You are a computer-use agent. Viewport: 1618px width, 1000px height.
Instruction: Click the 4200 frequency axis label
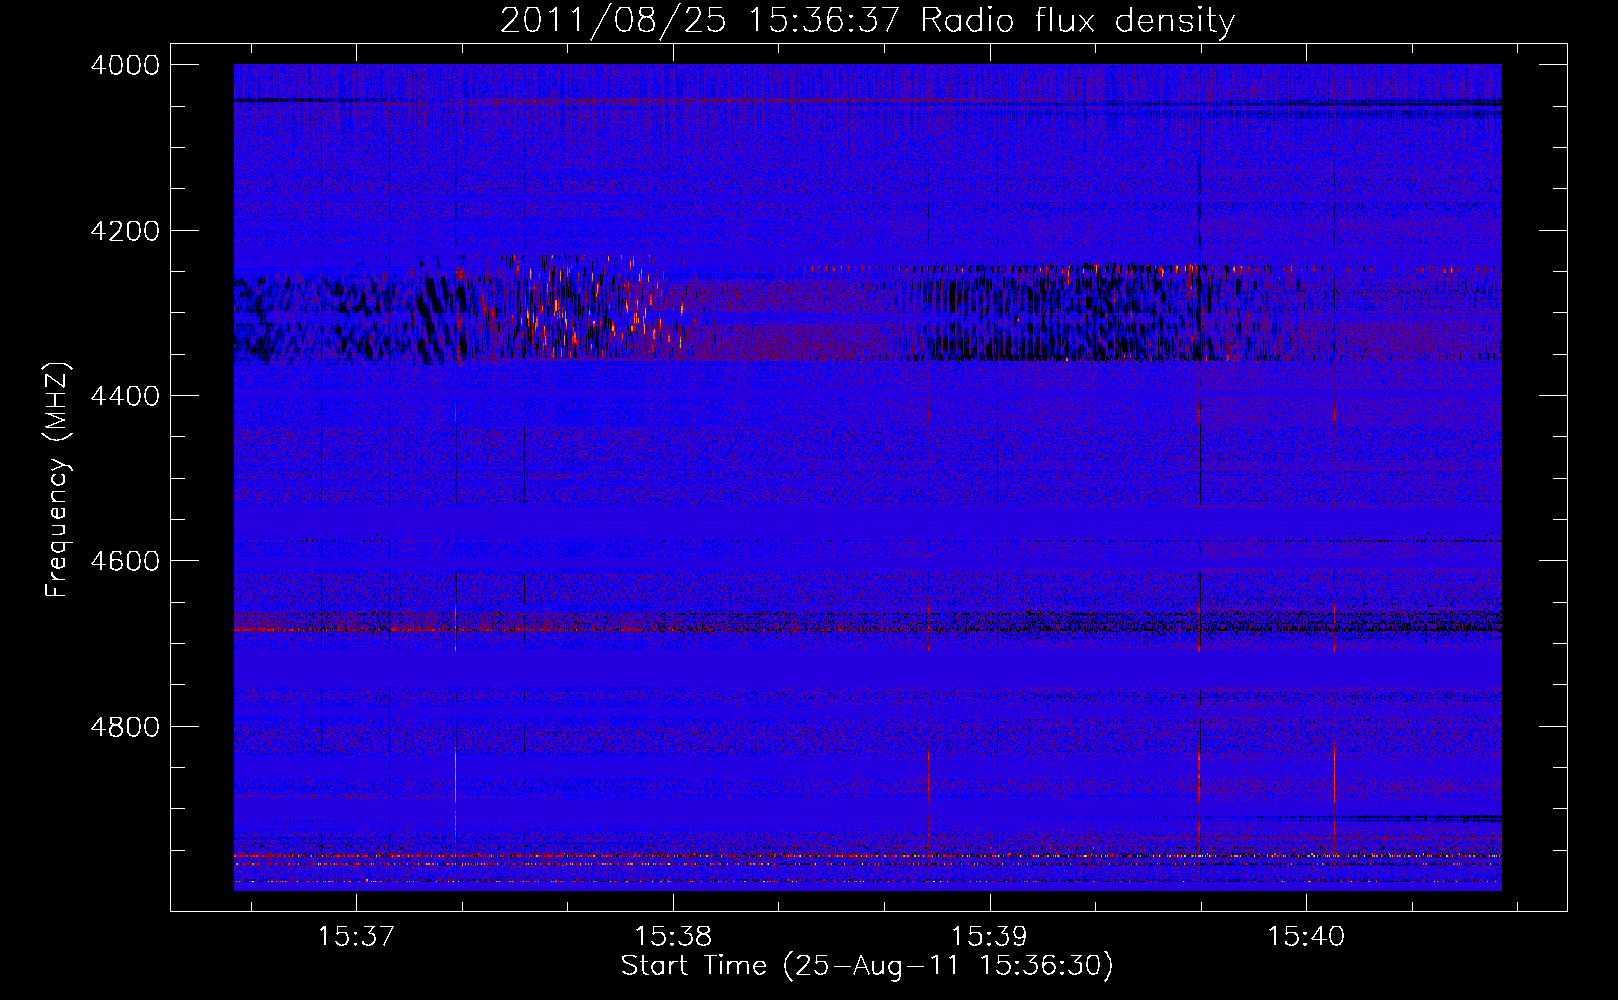pos(125,231)
